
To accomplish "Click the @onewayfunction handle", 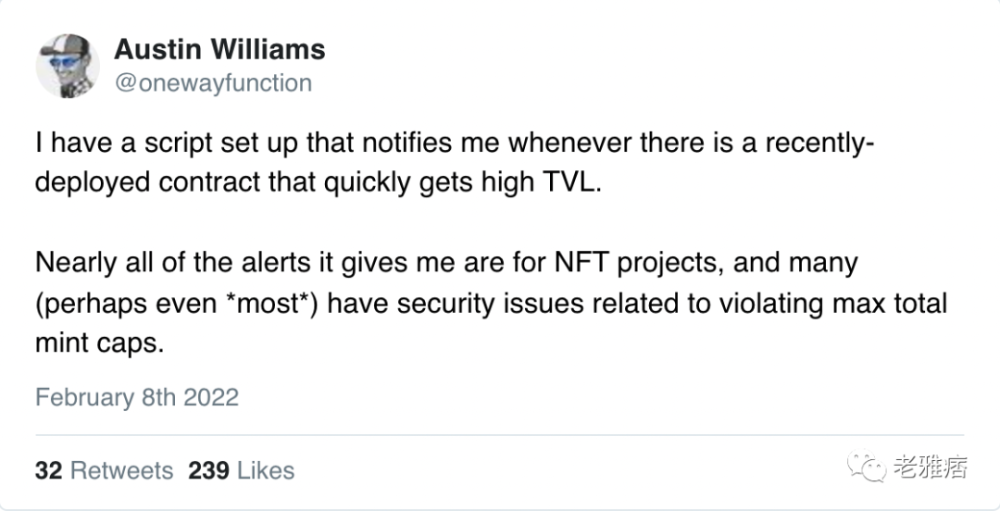I will click(x=213, y=83).
